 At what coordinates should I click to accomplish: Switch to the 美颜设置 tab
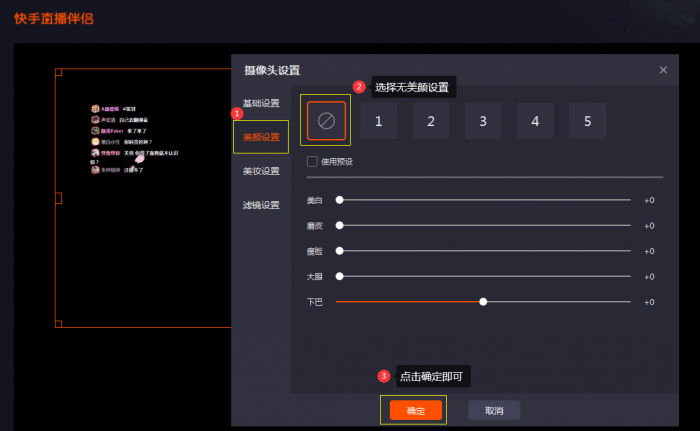pyautogui.click(x=261, y=137)
